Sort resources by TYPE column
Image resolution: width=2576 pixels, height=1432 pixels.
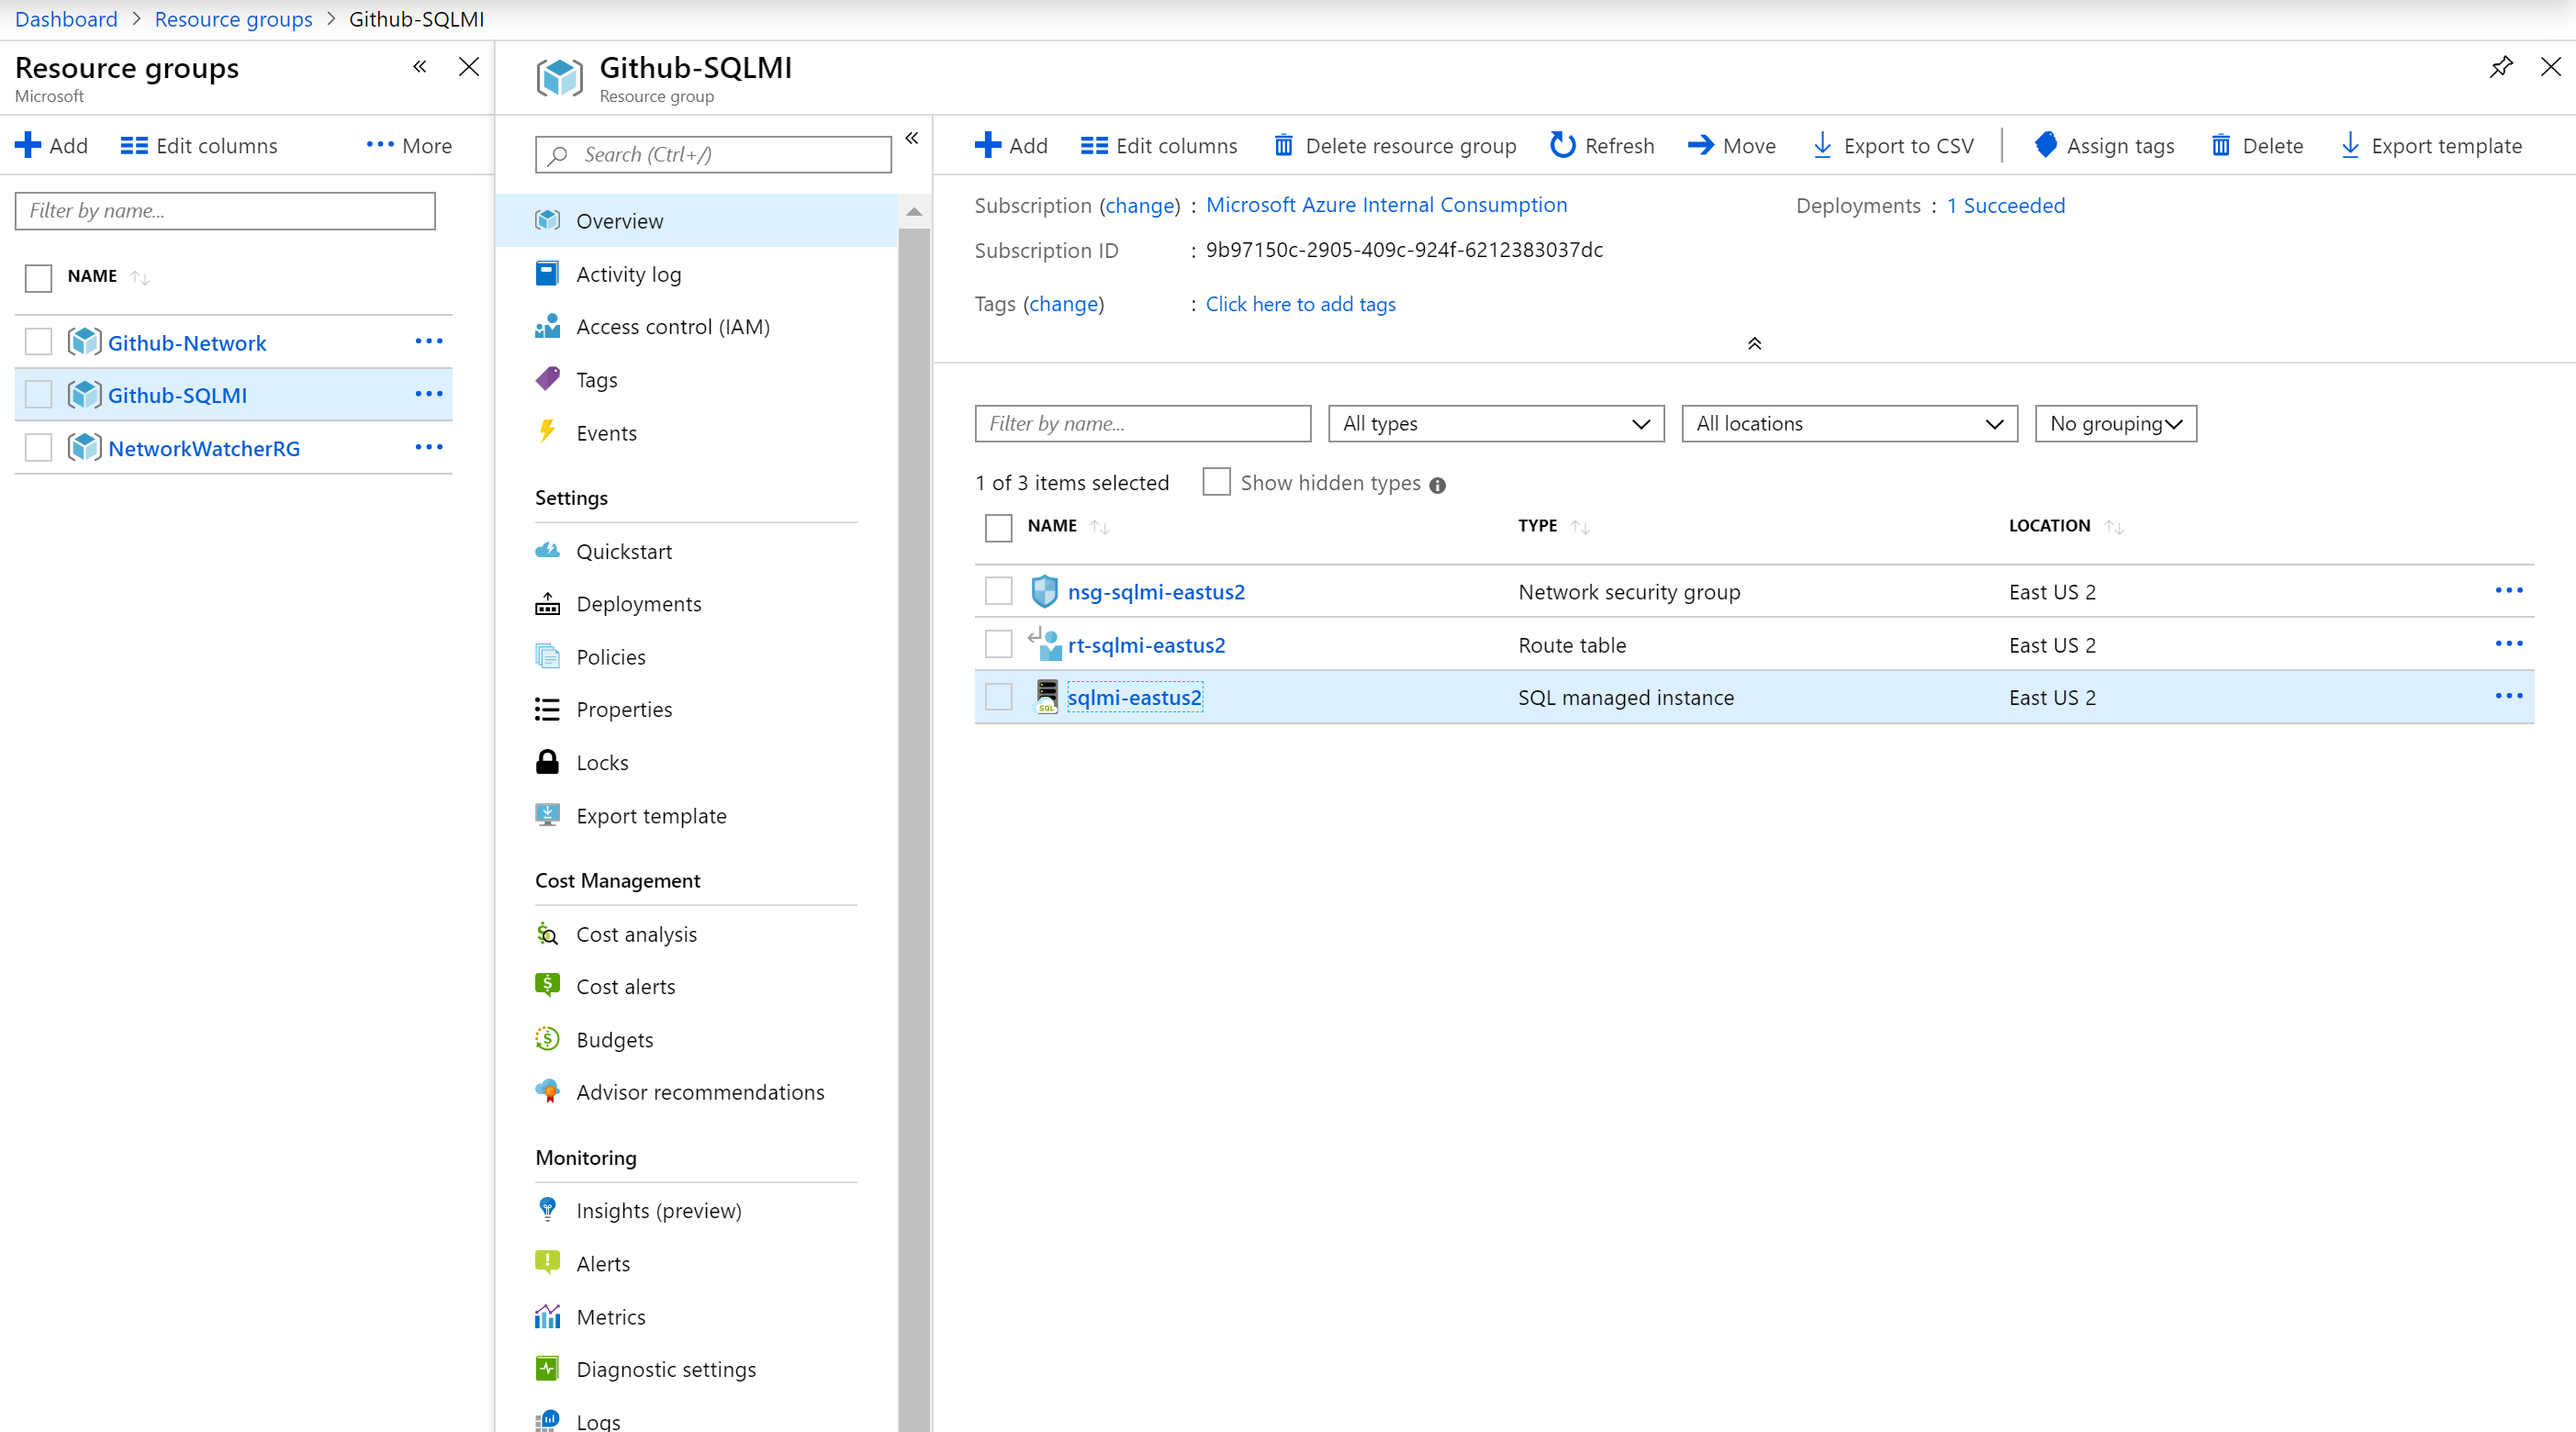[x=1580, y=527]
